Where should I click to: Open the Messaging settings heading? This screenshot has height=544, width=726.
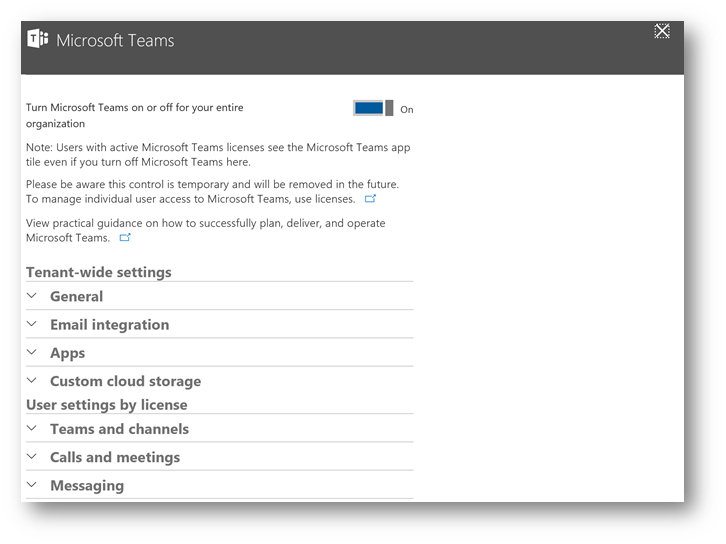tap(87, 486)
